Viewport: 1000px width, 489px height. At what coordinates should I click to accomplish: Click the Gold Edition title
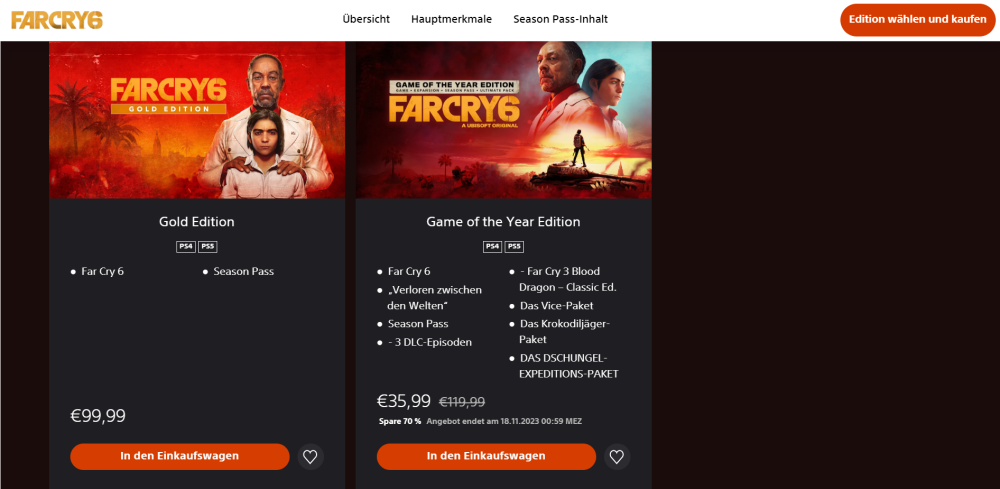197,222
